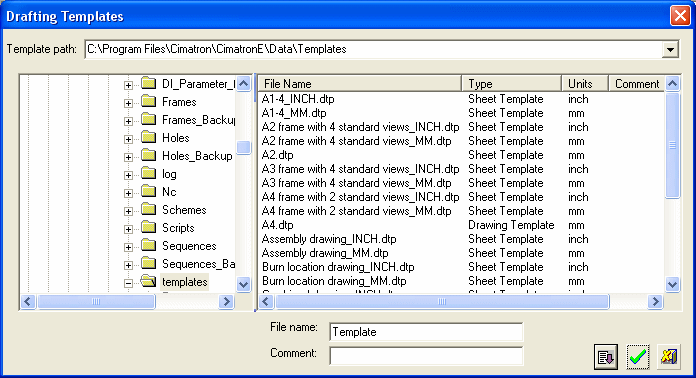Select Burn location drawing_MM.dtp
The image size is (696, 378).
tap(334, 281)
